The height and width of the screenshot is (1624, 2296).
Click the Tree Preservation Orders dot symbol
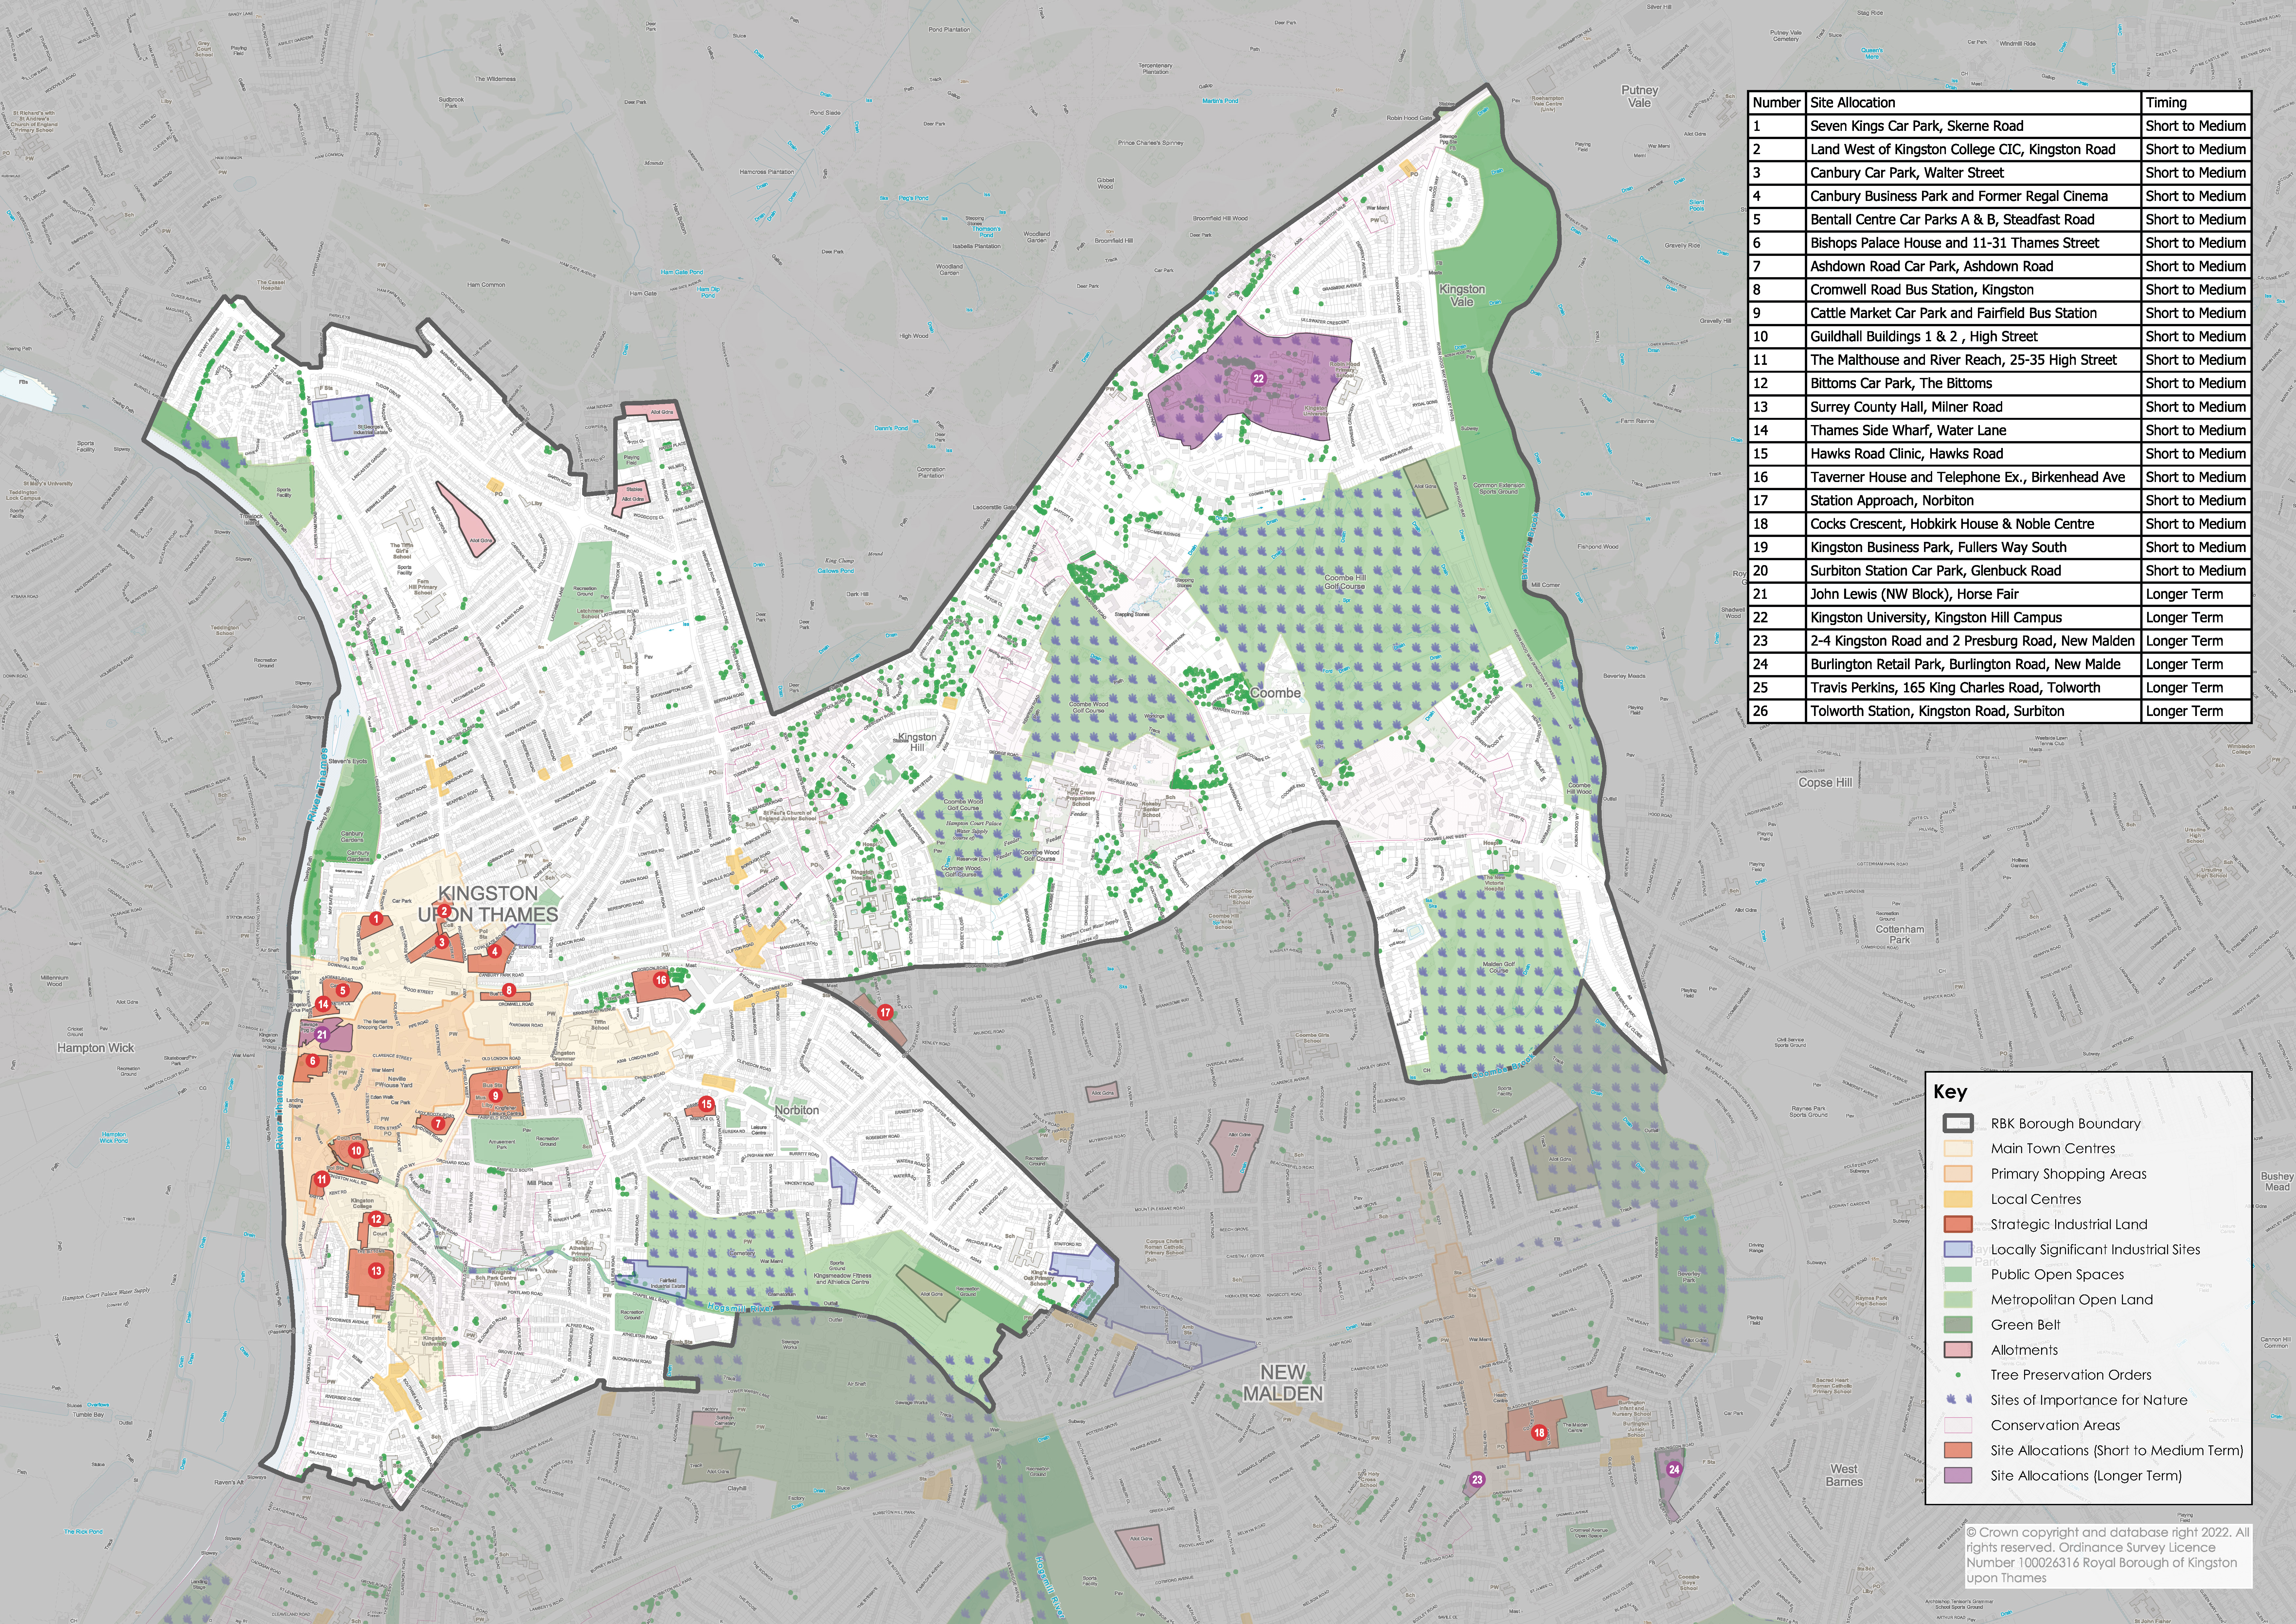coord(1958,1375)
